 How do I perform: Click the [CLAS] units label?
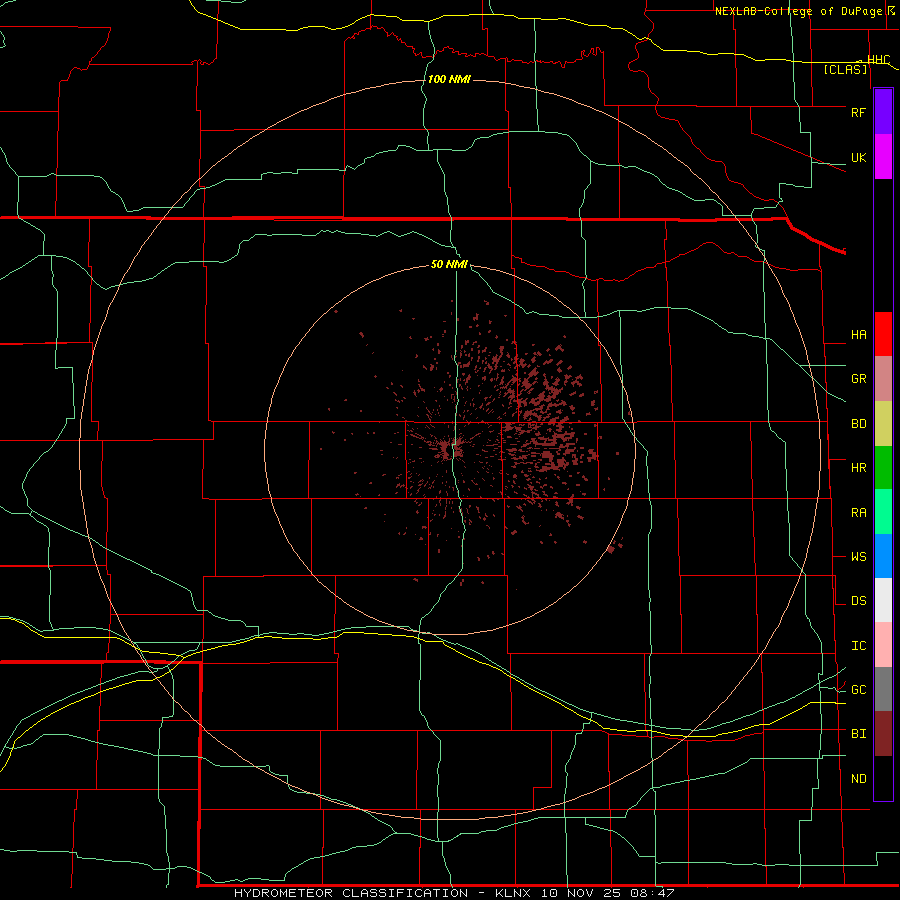point(845,70)
